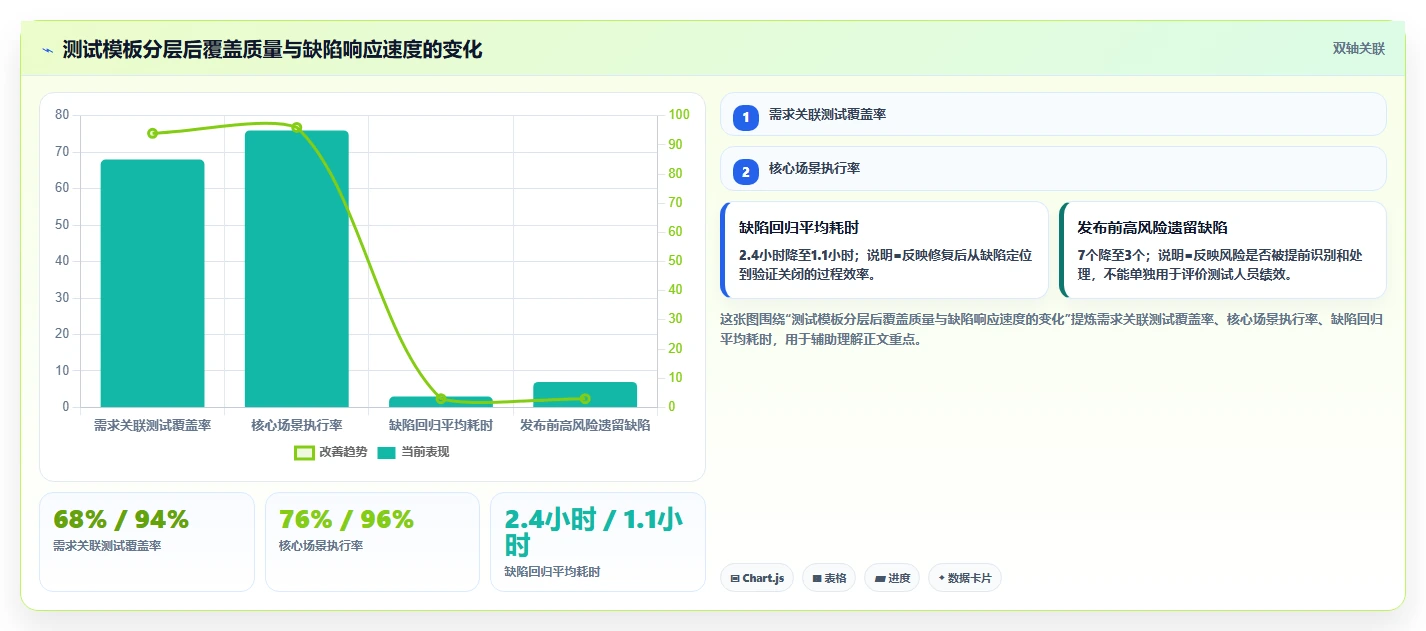Viewport: 1426px width, 631px height.
Task: Click the 2.4小时 / 1.1小时 stat value
Action: (x=593, y=532)
